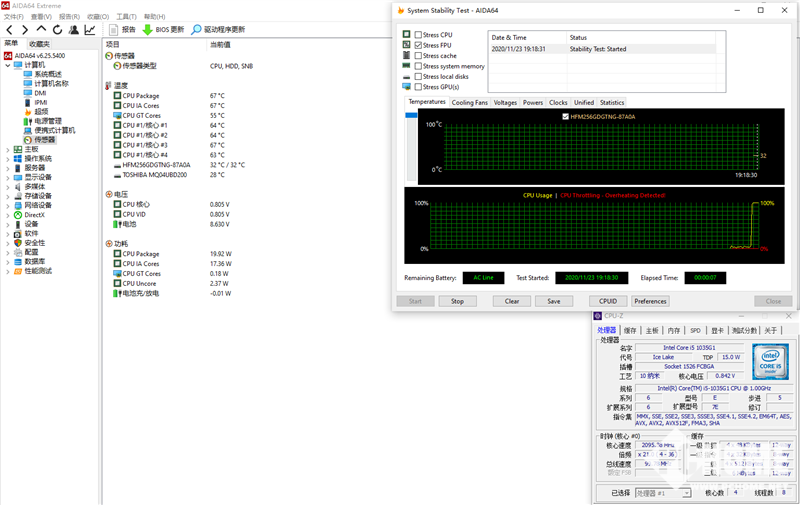Enable Stress local disks checkbox
The width and height of the screenshot is (800, 505).
(x=418, y=77)
